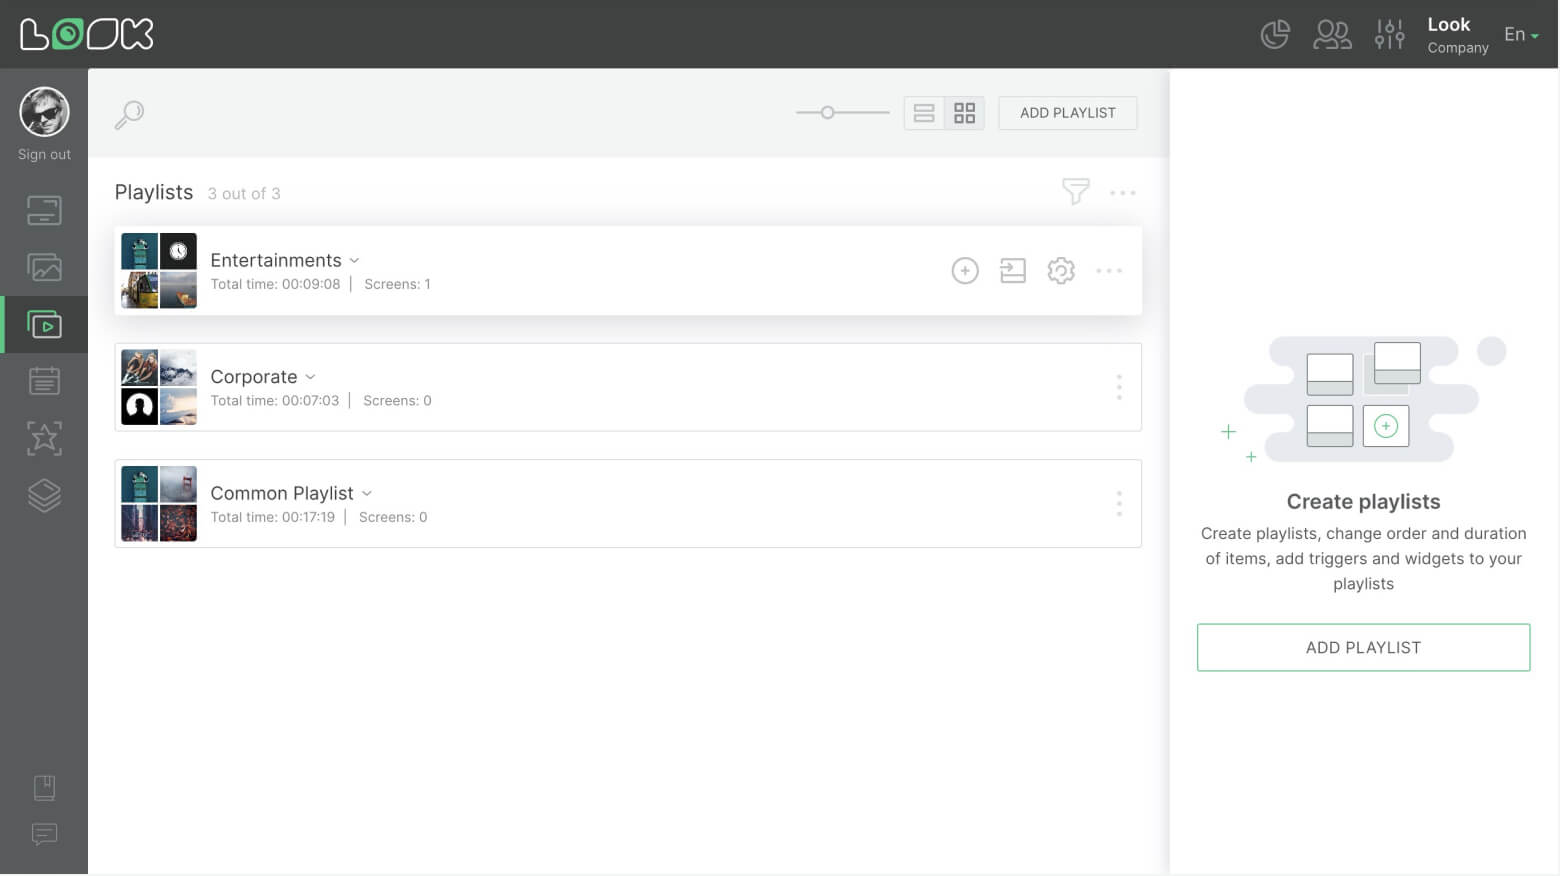
Task: Open the layers stack icon in sidebar
Action: click(44, 495)
